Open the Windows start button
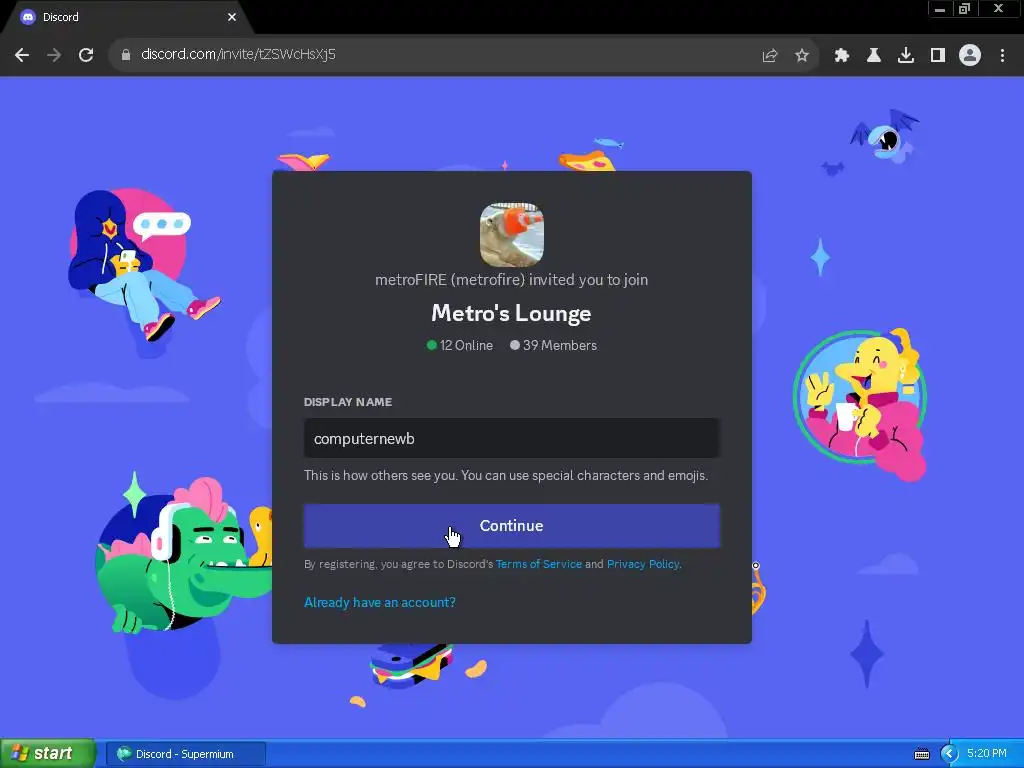This screenshot has width=1024, height=768. (48, 754)
